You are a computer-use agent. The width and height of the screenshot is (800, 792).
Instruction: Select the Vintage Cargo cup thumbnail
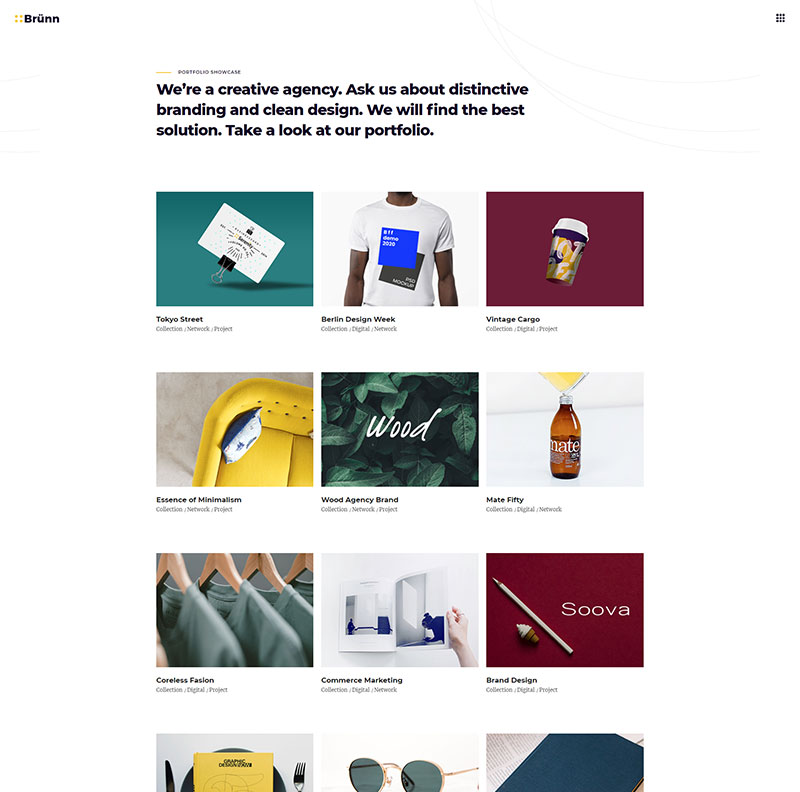click(565, 249)
